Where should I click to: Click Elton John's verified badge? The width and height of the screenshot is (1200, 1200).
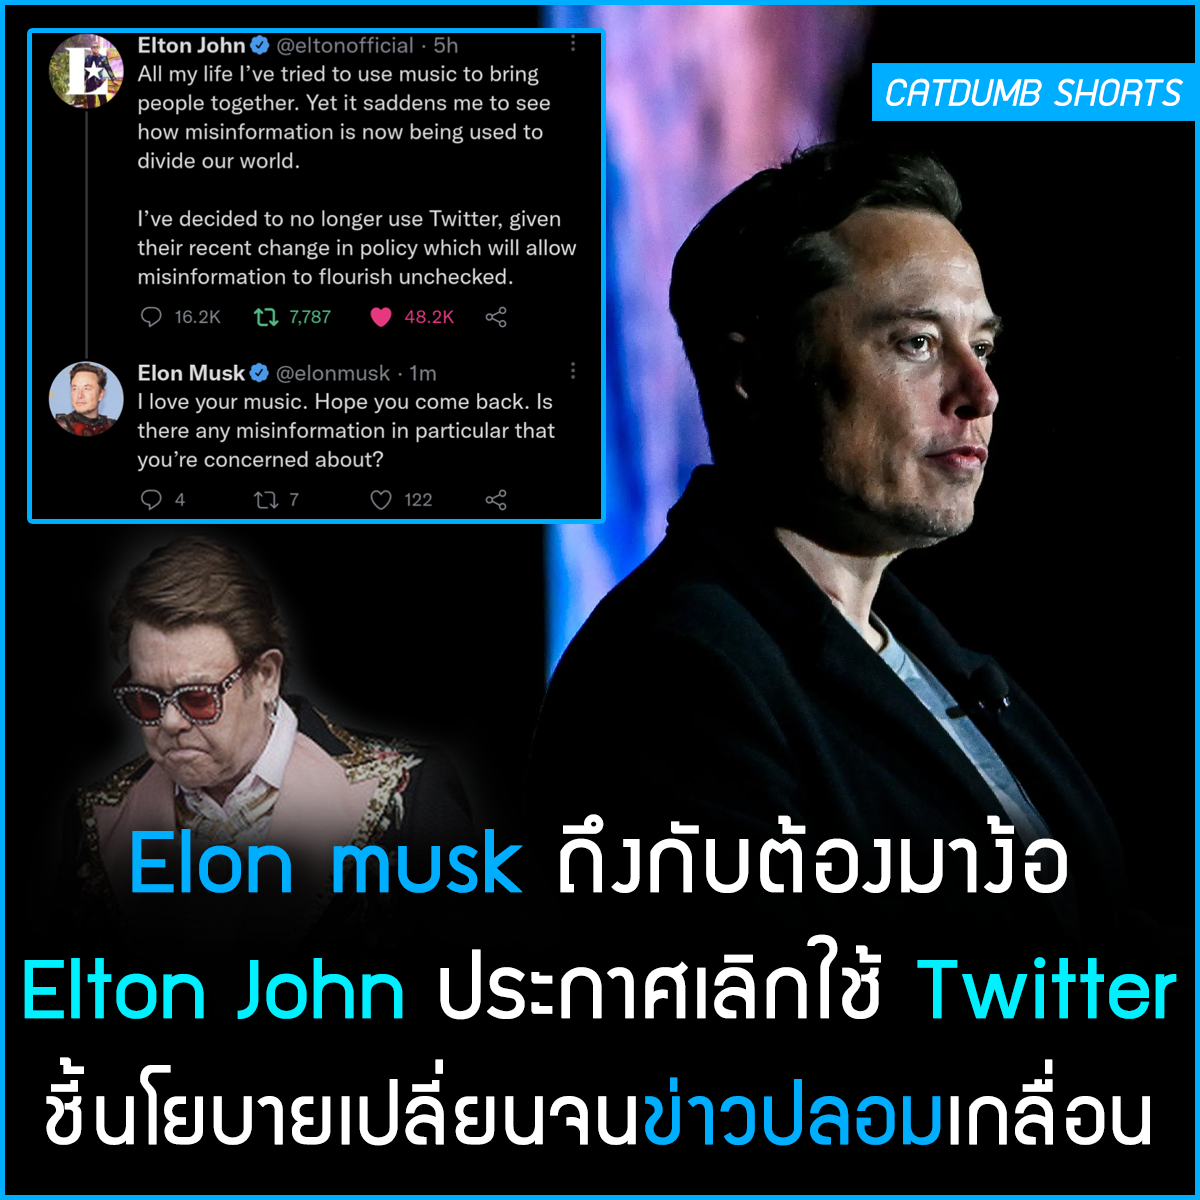coord(260,45)
